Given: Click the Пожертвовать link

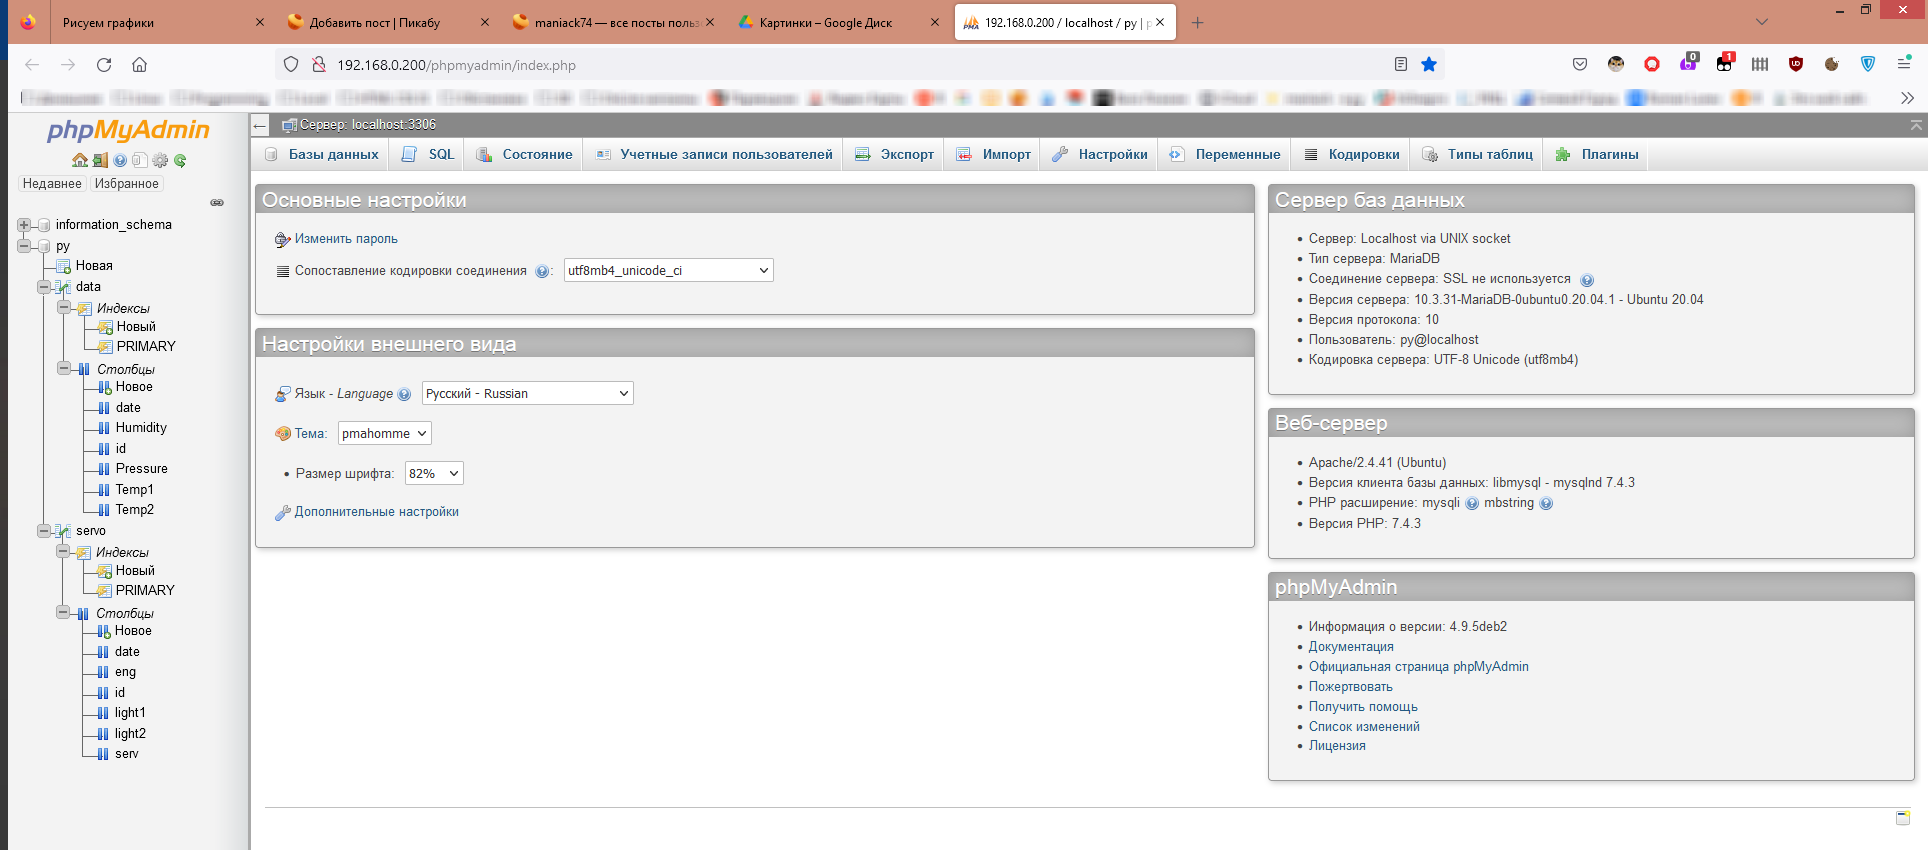Looking at the screenshot, I should coord(1350,687).
